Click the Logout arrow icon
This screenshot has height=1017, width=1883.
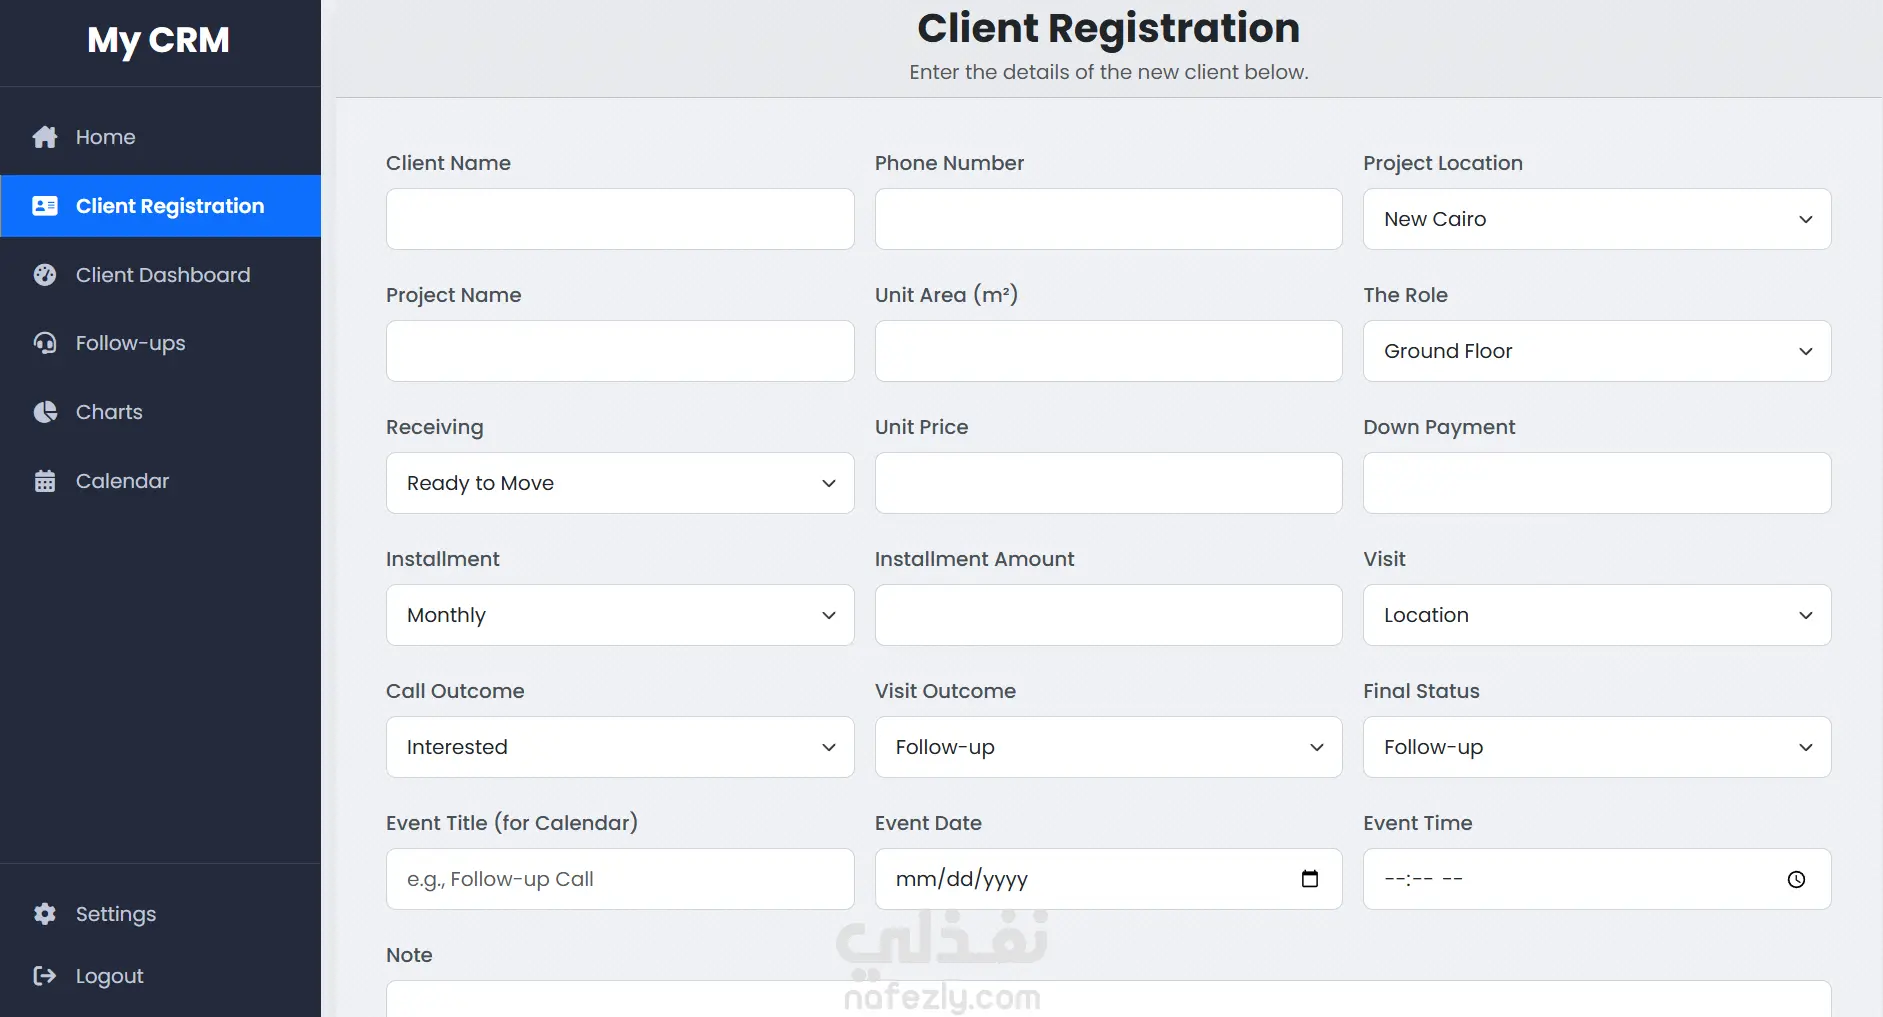(x=45, y=976)
